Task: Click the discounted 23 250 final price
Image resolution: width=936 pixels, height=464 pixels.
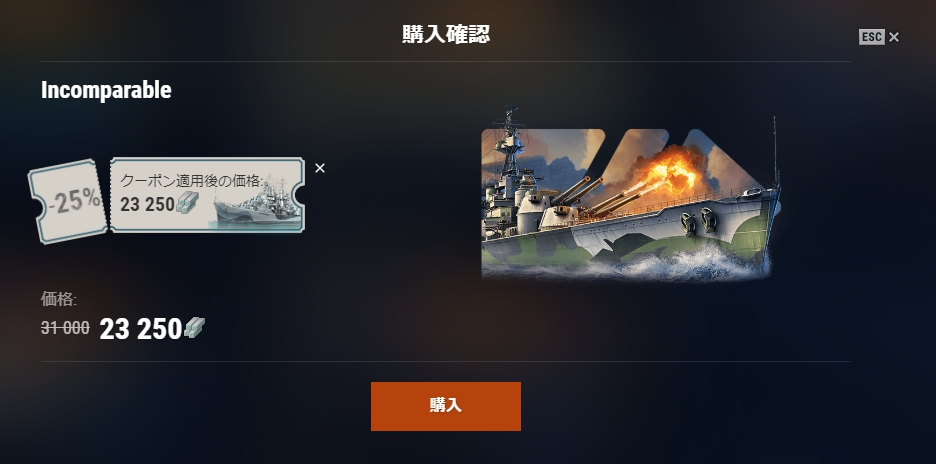Action: 140,328
